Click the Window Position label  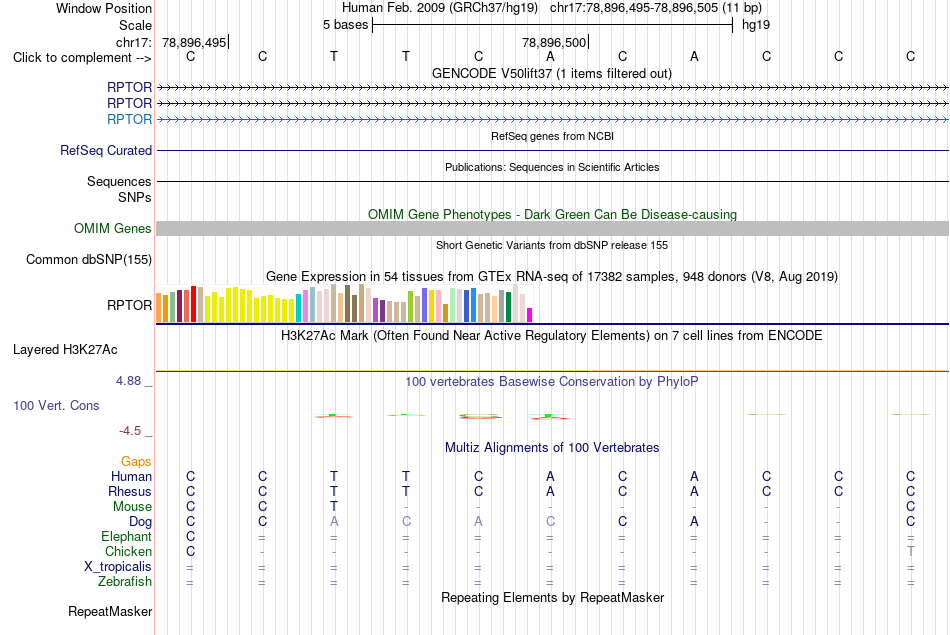[104, 8]
